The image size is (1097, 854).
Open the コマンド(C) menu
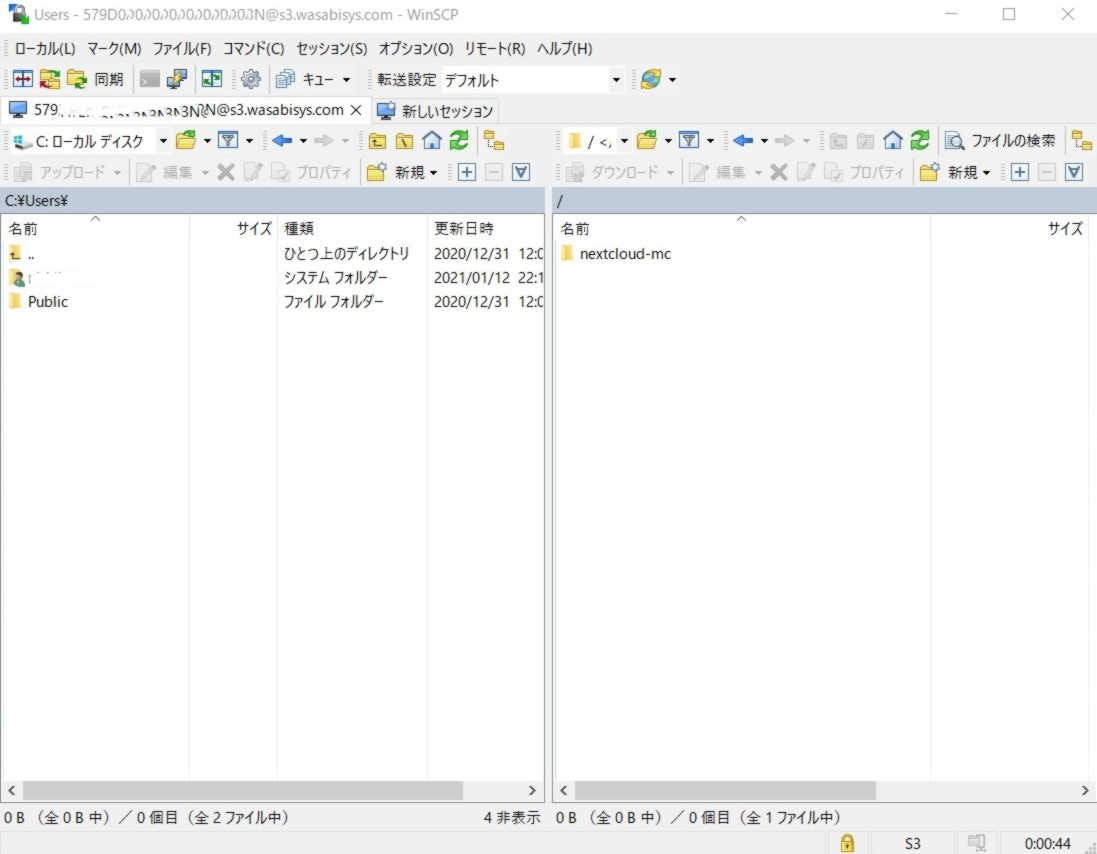coord(253,48)
